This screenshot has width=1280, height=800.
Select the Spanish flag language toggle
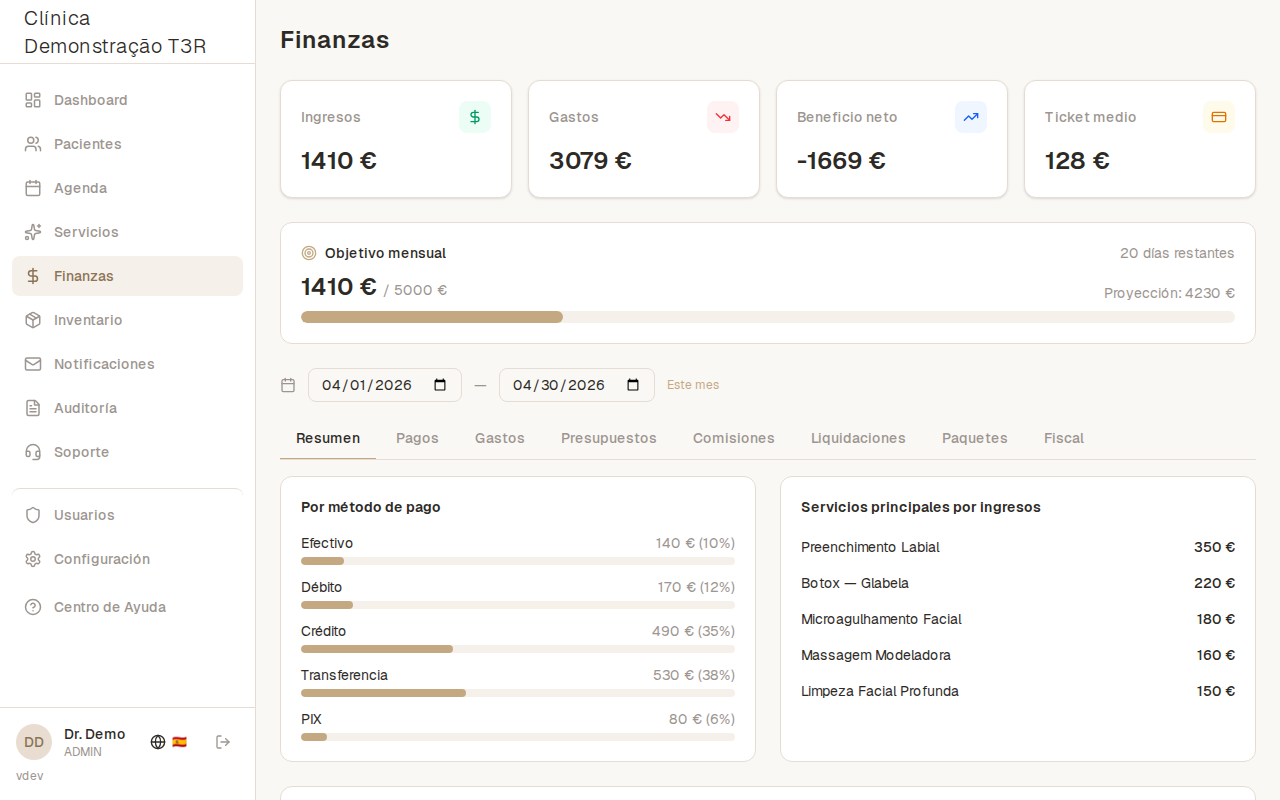point(181,742)
